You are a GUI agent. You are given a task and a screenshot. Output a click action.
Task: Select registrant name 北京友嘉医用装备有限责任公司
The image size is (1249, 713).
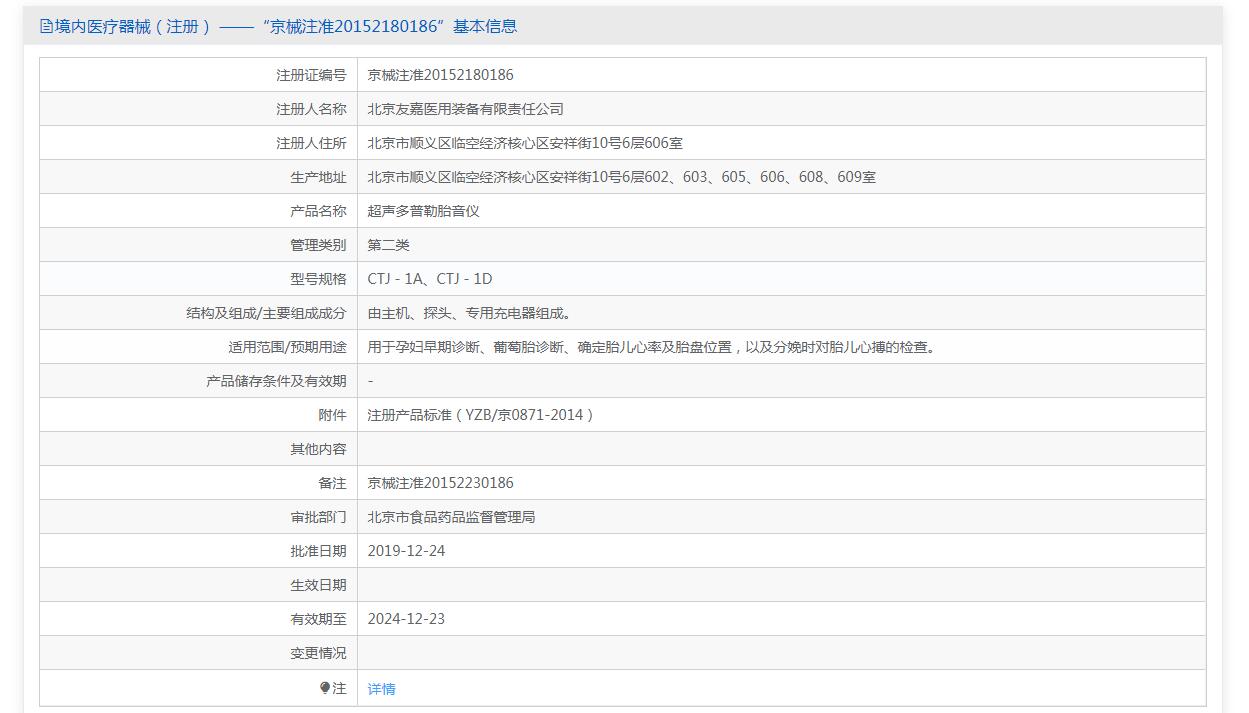[466, 109]
